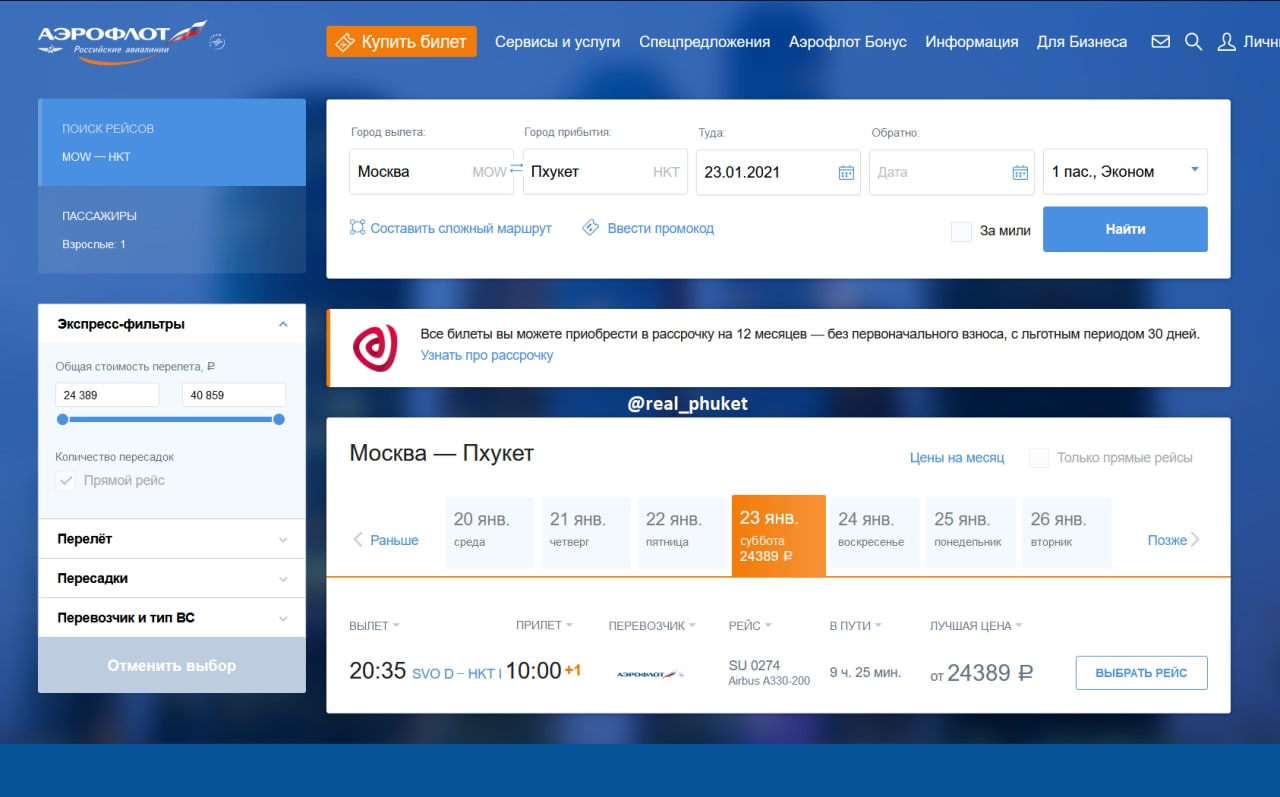This screenshot has height=797, width=1280.
Task: Open 'Составить сложный маршрут' link
Action: [x=461, y=228]
